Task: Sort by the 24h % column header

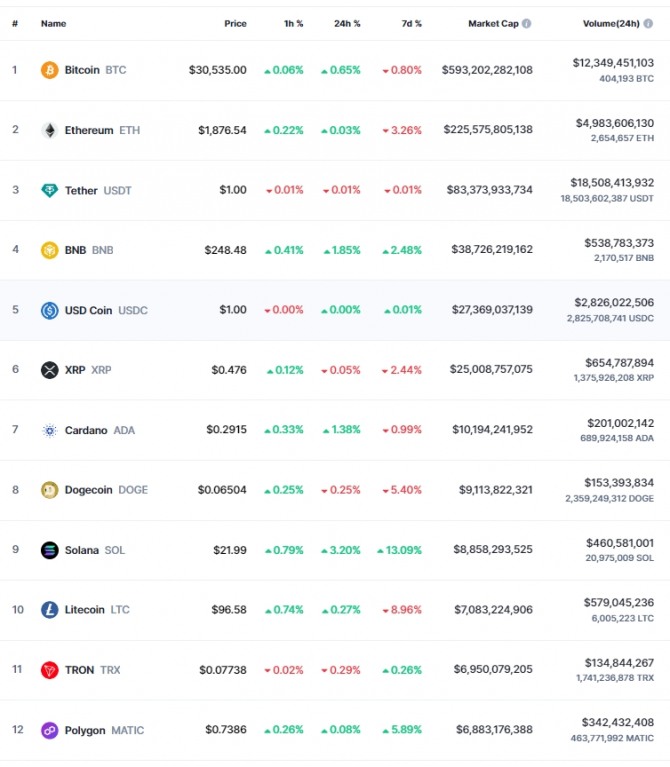Action: click(x=347, y=23)
